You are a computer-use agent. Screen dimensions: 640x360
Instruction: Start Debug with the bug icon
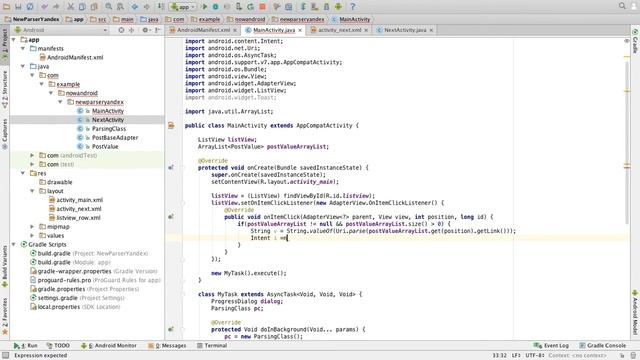pyautogui.click(x=216, y=7)
